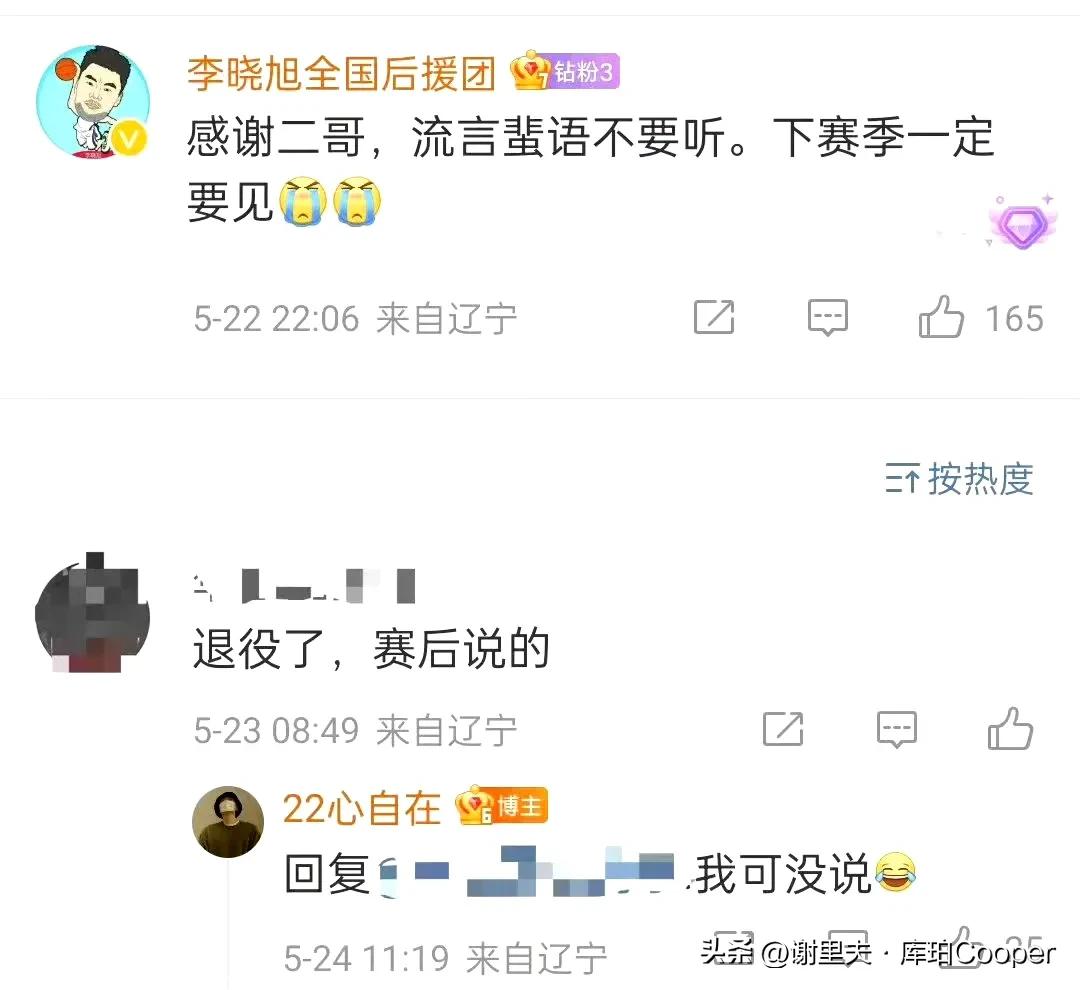This screenshot has width=1080, height=990.
Task: Open the 李晓旭全国后援团 profile name
Action: (x=342, y=73)
